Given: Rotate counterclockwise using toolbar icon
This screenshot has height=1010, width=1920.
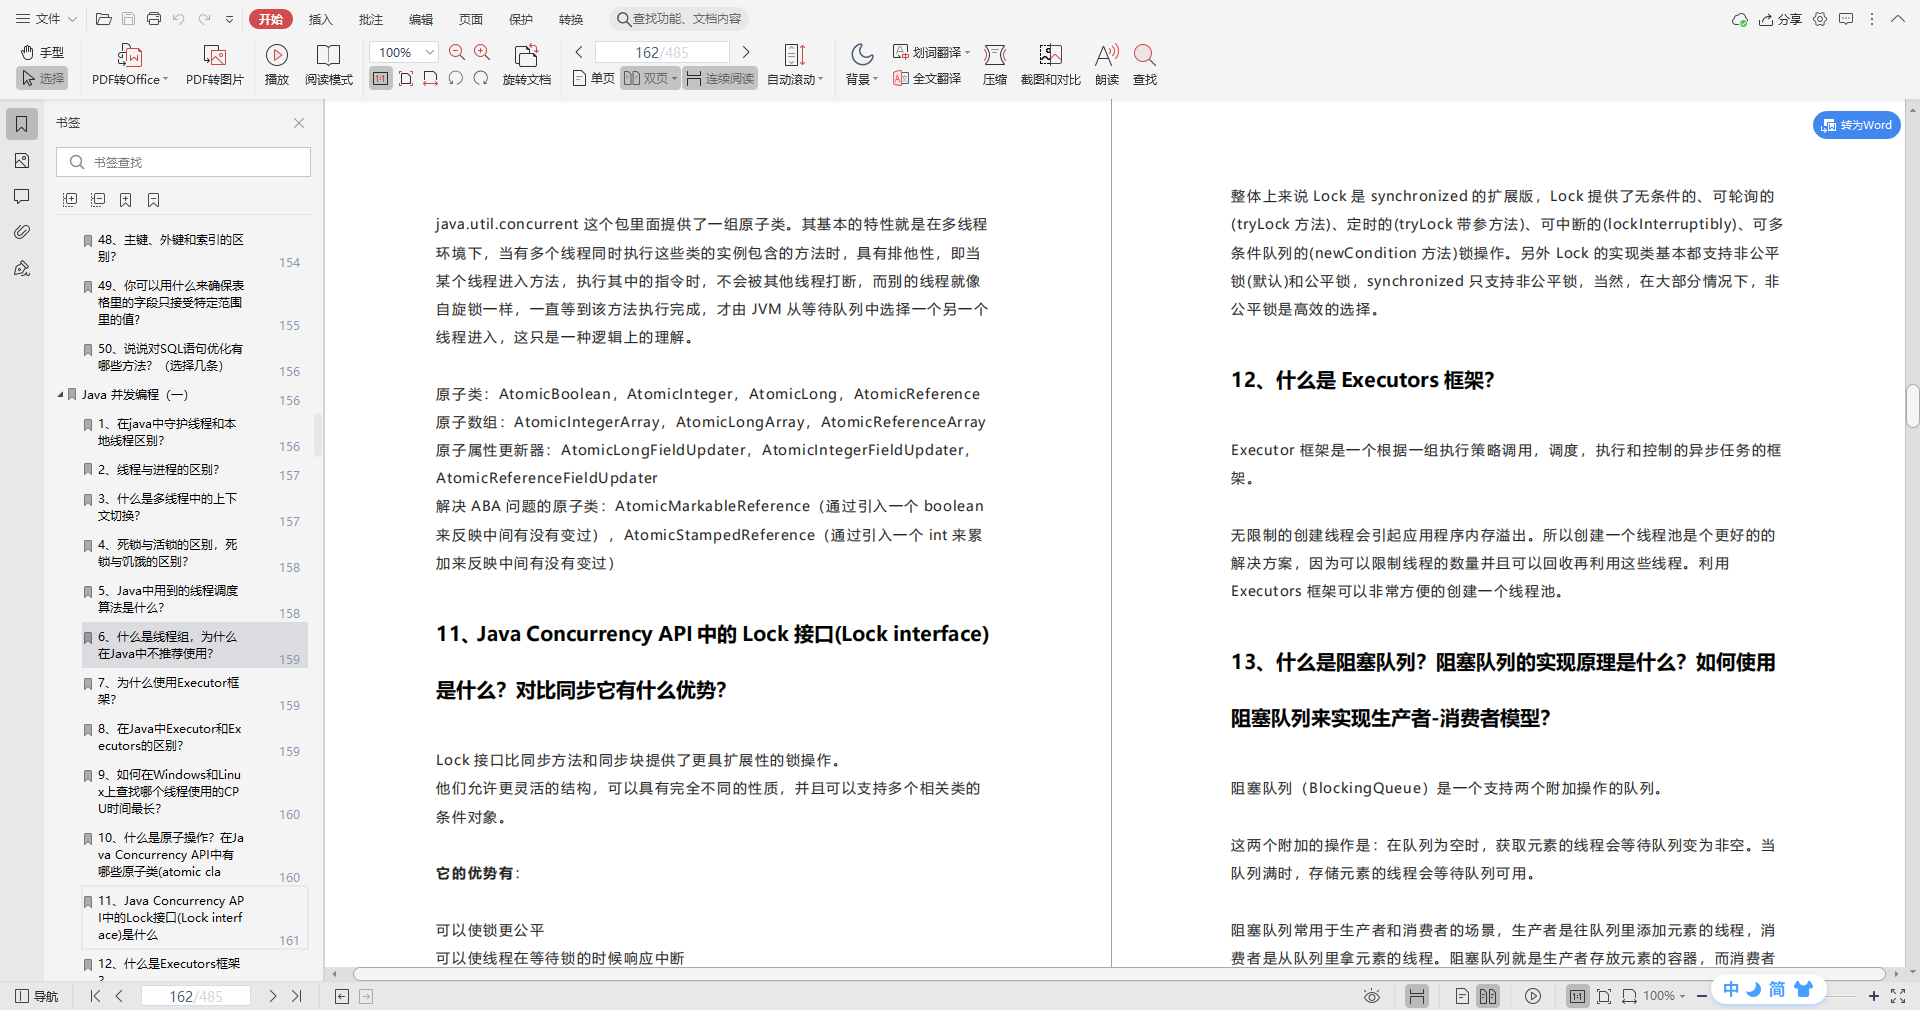Looking at the screenshot, I should [456, 78].
